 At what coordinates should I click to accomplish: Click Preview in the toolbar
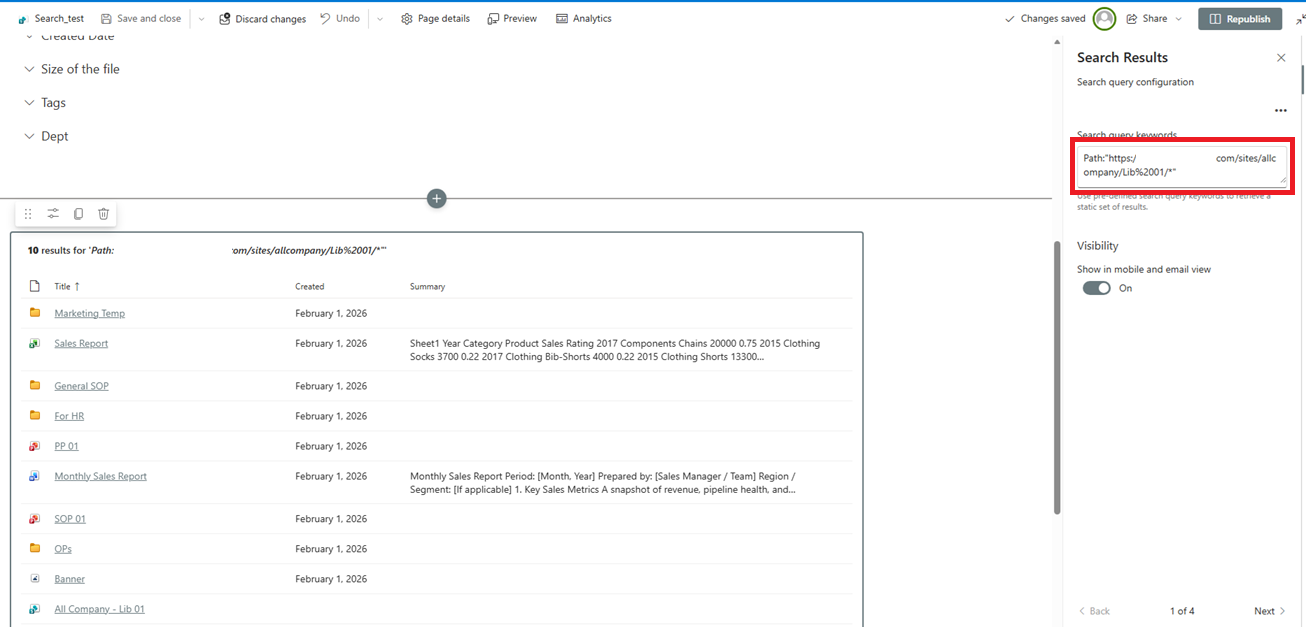512,19
